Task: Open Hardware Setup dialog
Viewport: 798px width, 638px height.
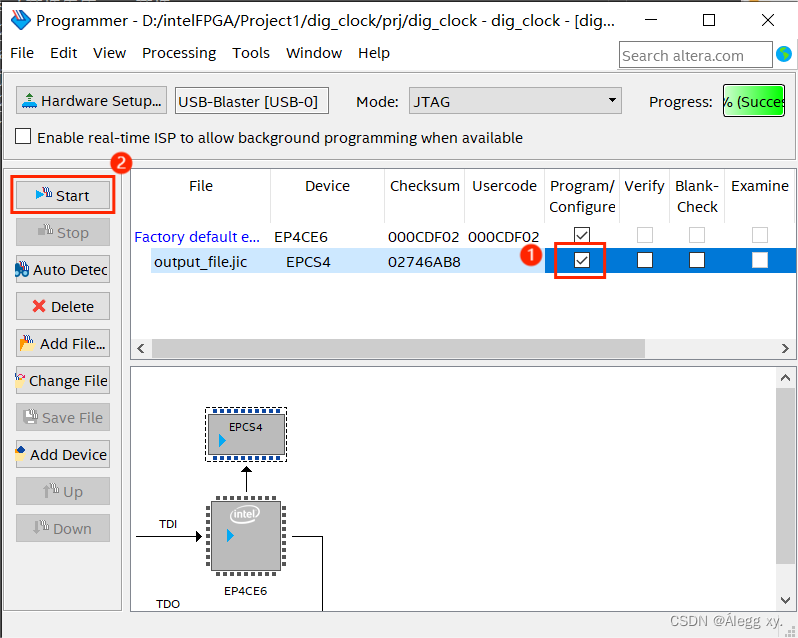Action: pyautogui.click(x=92, y=100)
